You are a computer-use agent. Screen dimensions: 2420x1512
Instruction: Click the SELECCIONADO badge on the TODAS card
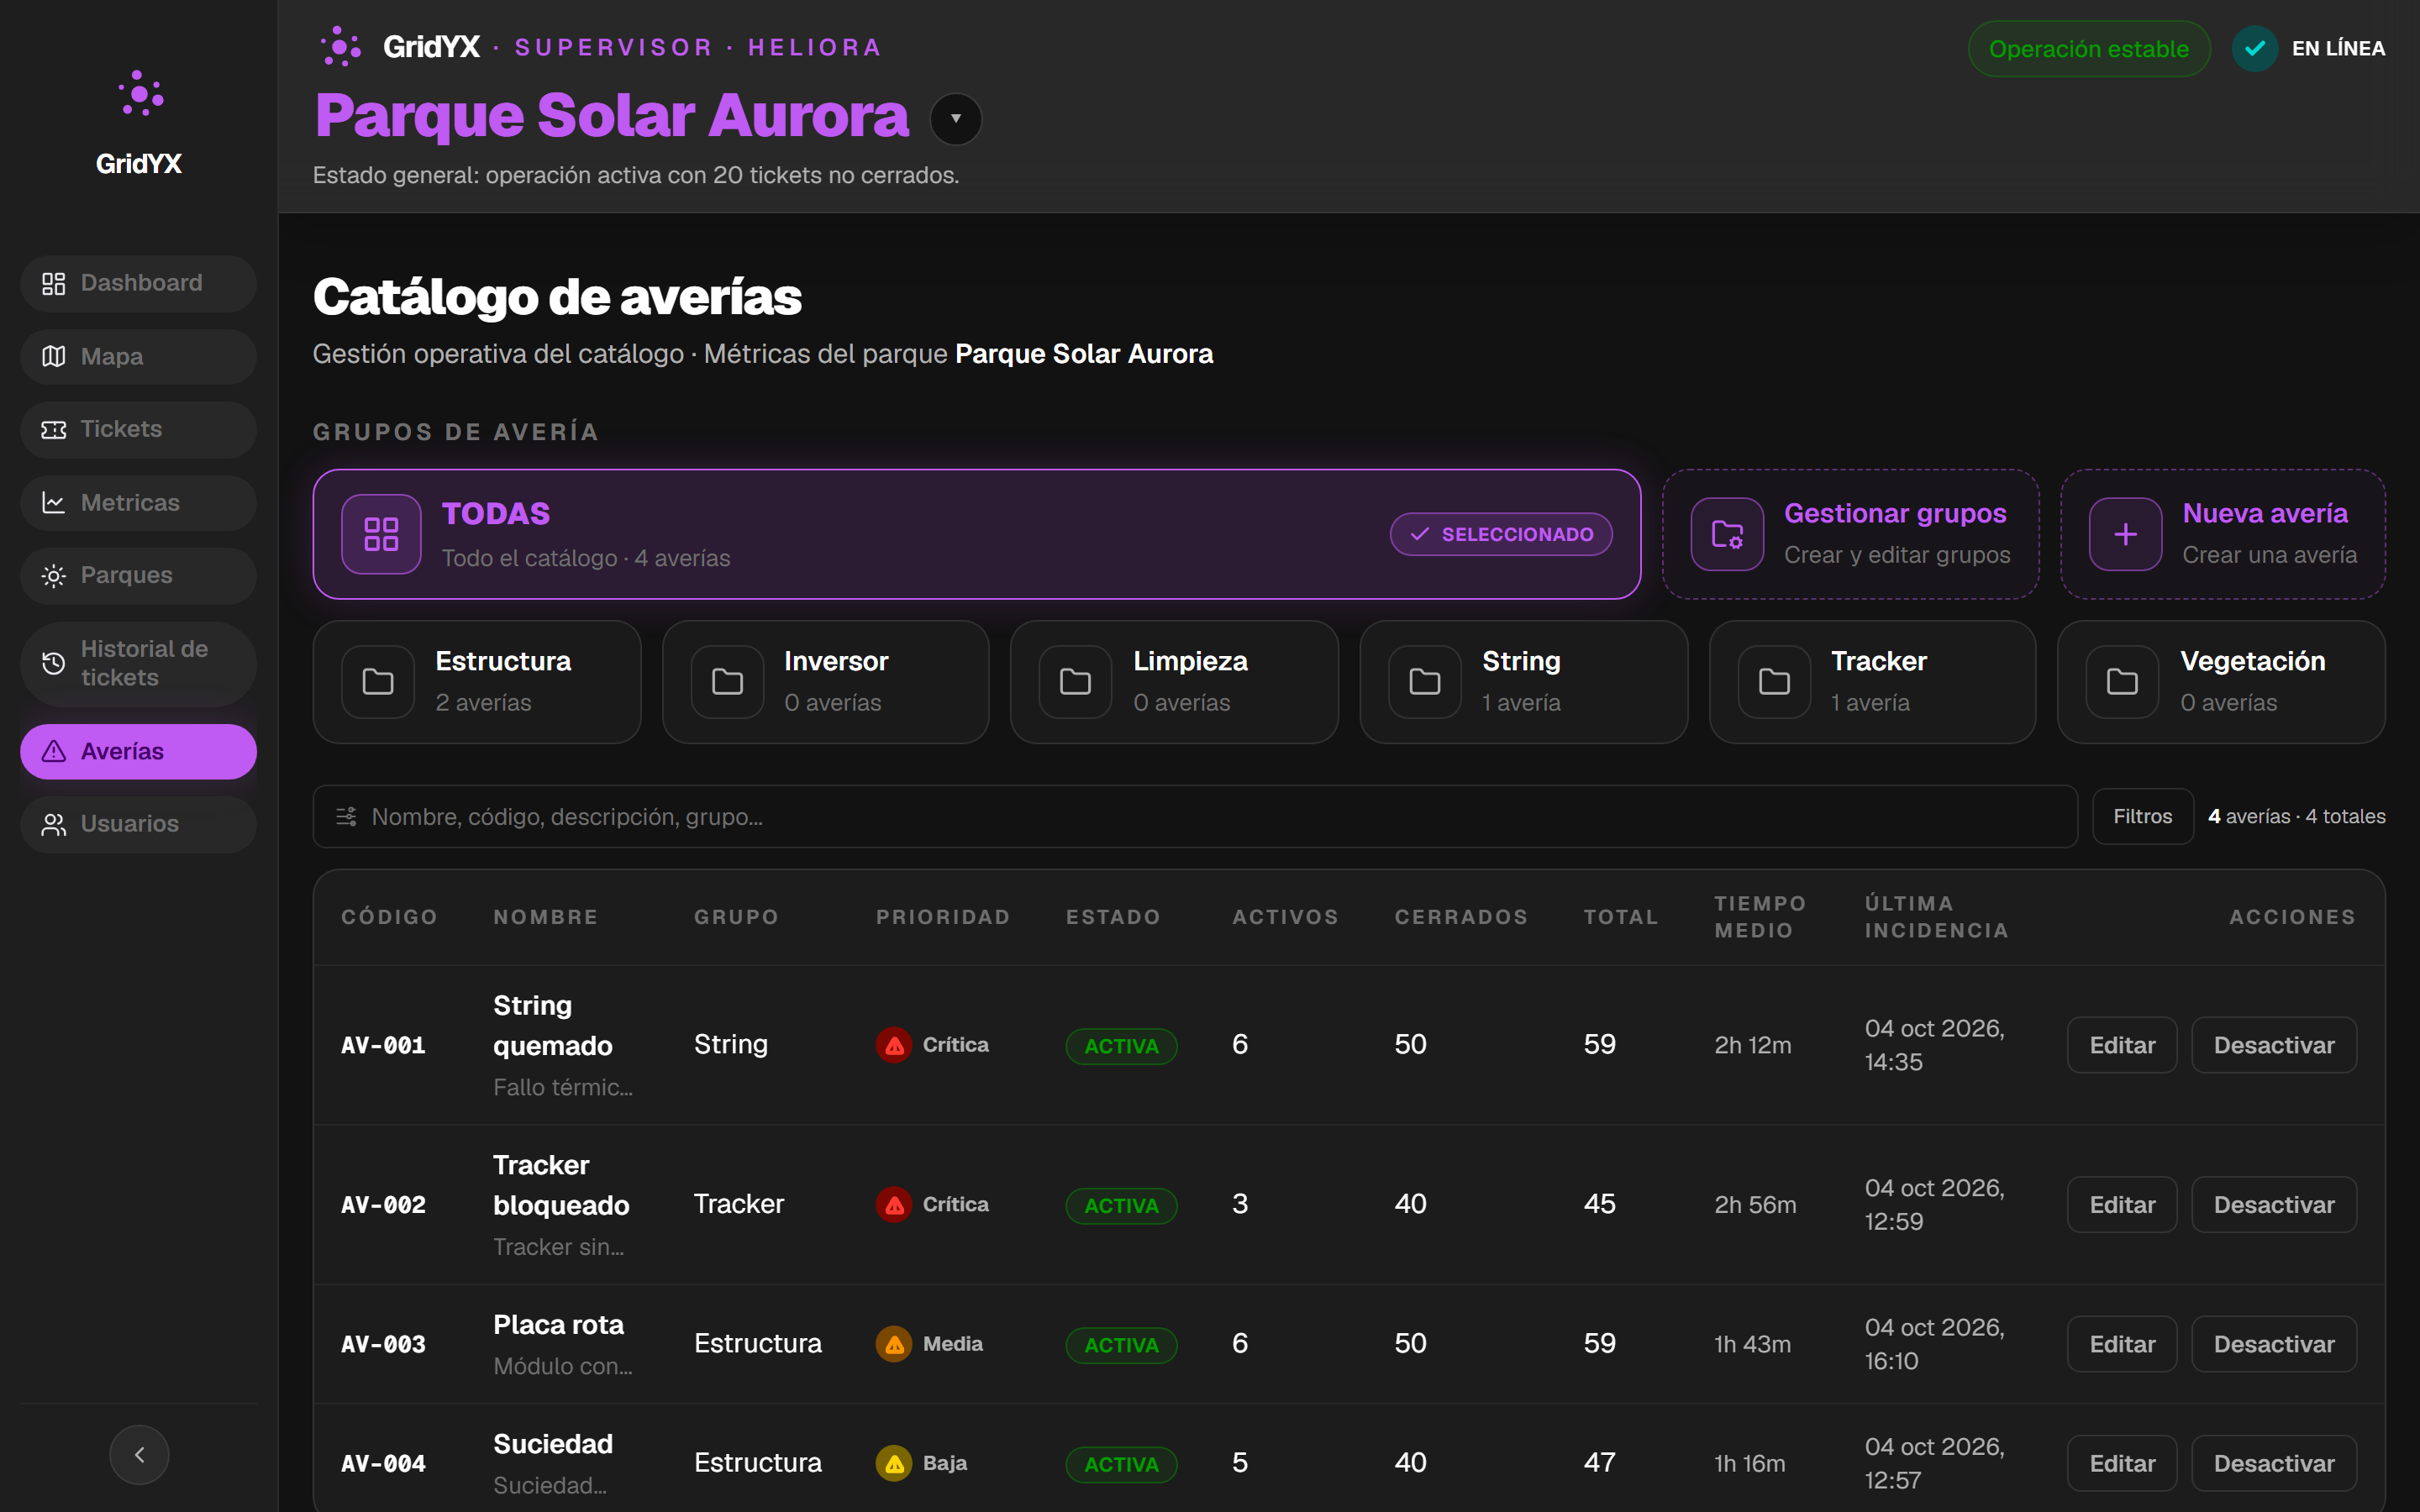[1500, 534]
